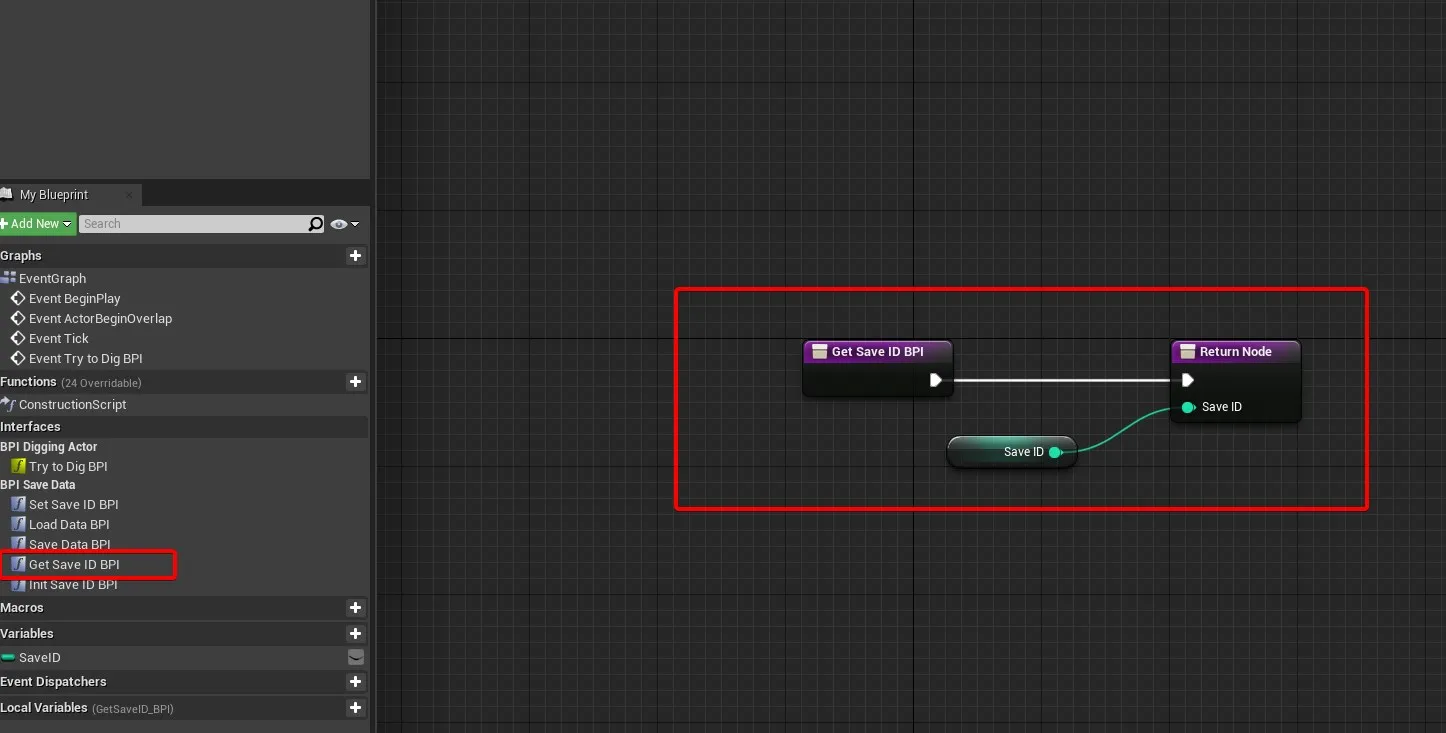Toggle the SaveID variable's editable eye icon

point(355,658)
